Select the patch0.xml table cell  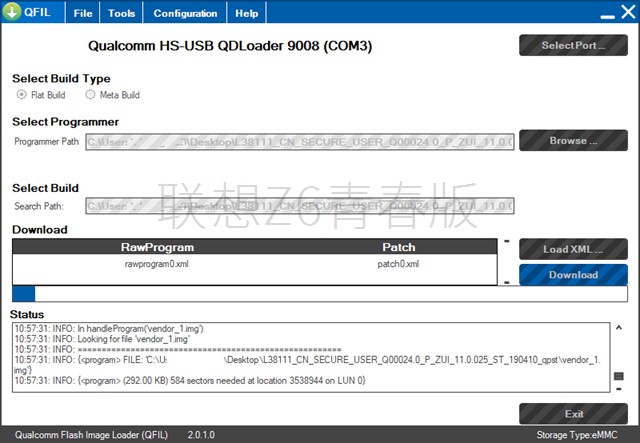pos(398,264)
